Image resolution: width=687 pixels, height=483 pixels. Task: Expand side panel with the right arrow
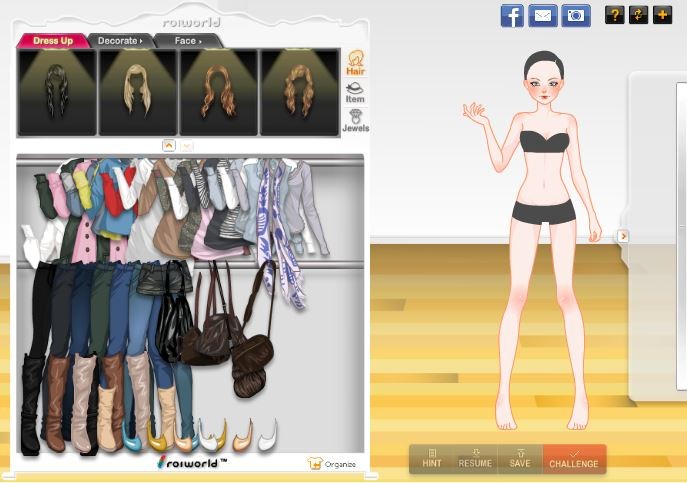(x=623, y=236)
